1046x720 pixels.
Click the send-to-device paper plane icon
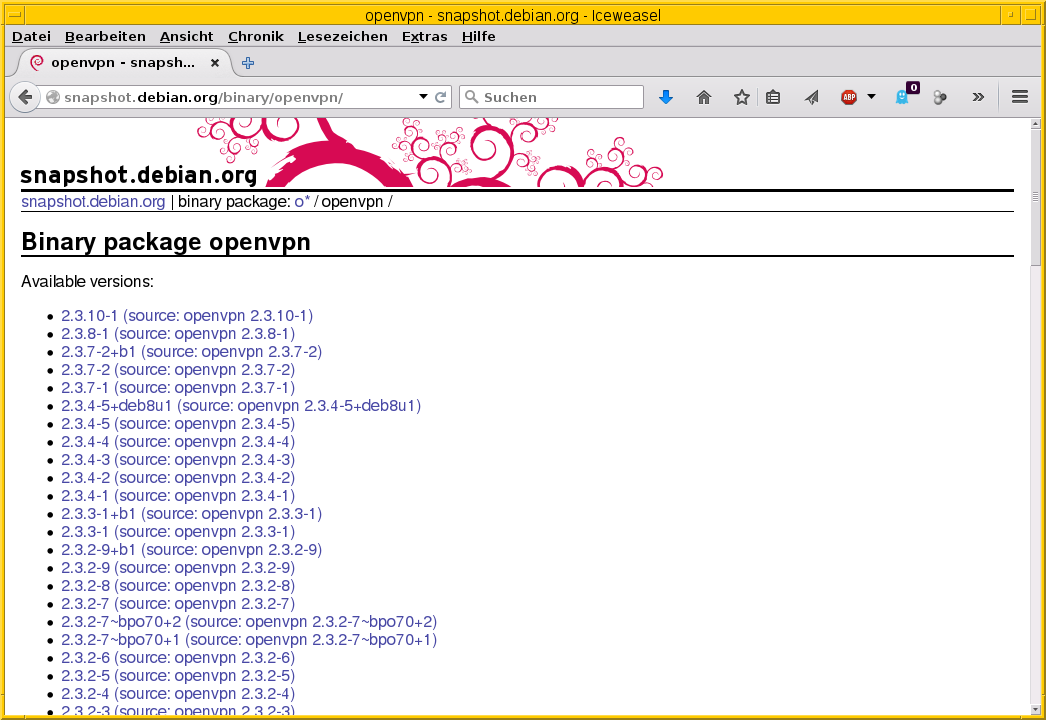(x=810, y=97)
